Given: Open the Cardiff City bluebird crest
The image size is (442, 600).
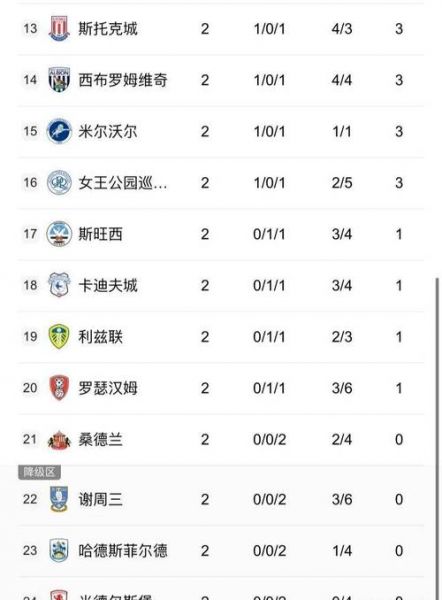Looking at the screenshot, I should point(59,285).
